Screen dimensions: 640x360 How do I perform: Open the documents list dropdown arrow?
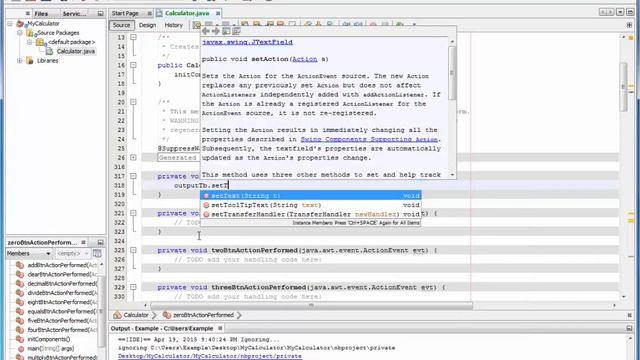point(620,12)
